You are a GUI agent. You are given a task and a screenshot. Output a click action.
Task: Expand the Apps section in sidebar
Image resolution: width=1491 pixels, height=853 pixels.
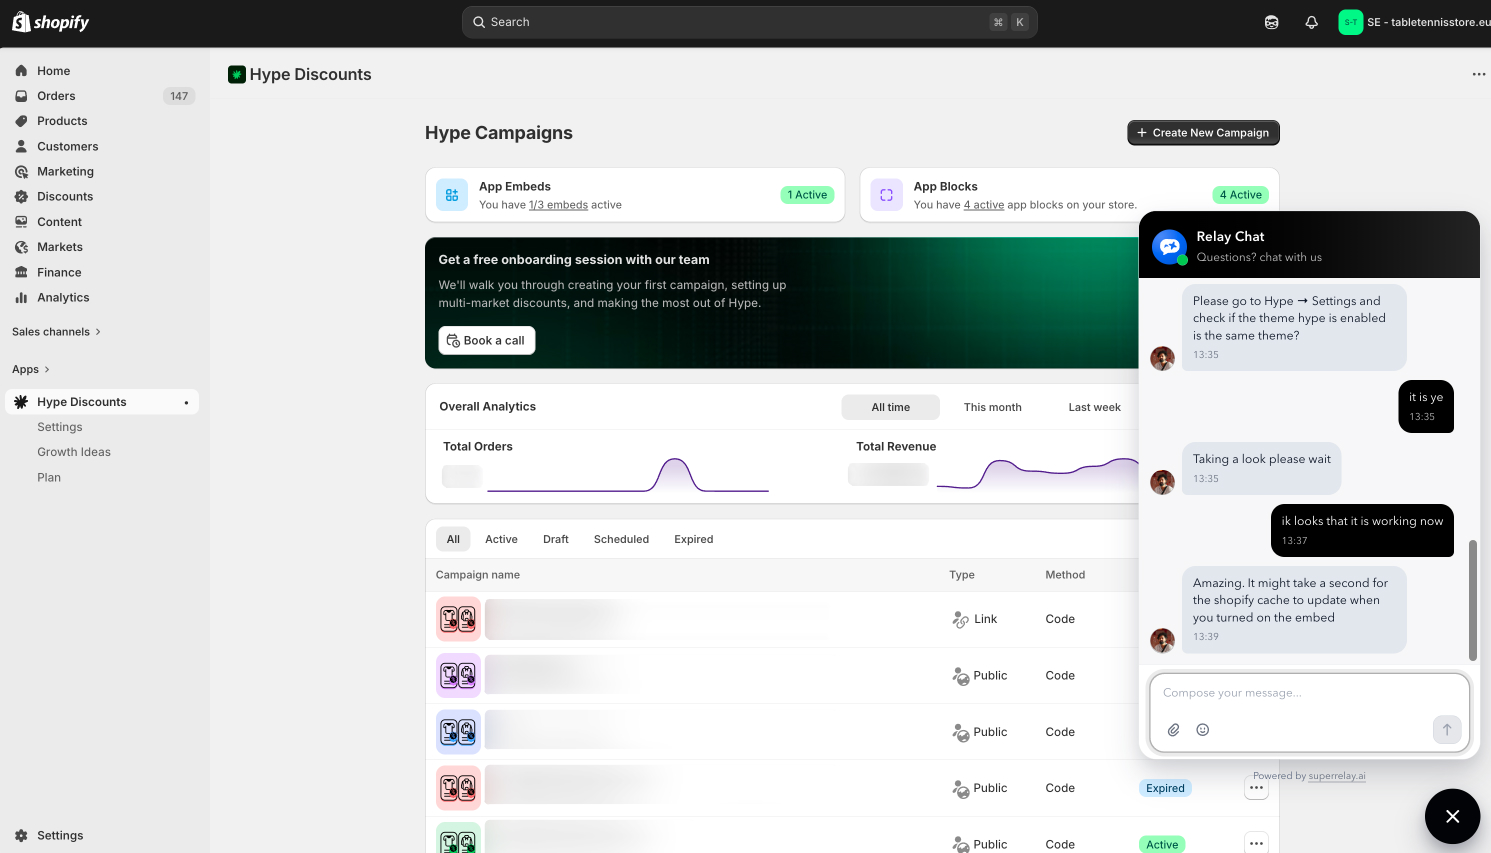(31, 370)
